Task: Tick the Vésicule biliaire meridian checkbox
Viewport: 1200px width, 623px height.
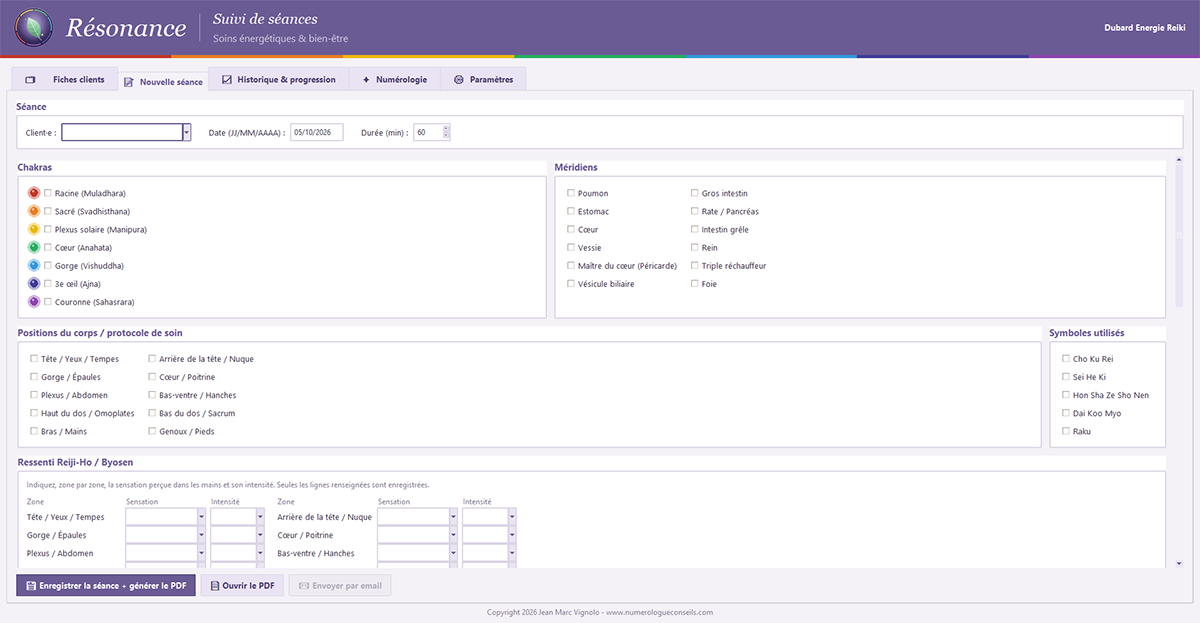Action: 571,284
